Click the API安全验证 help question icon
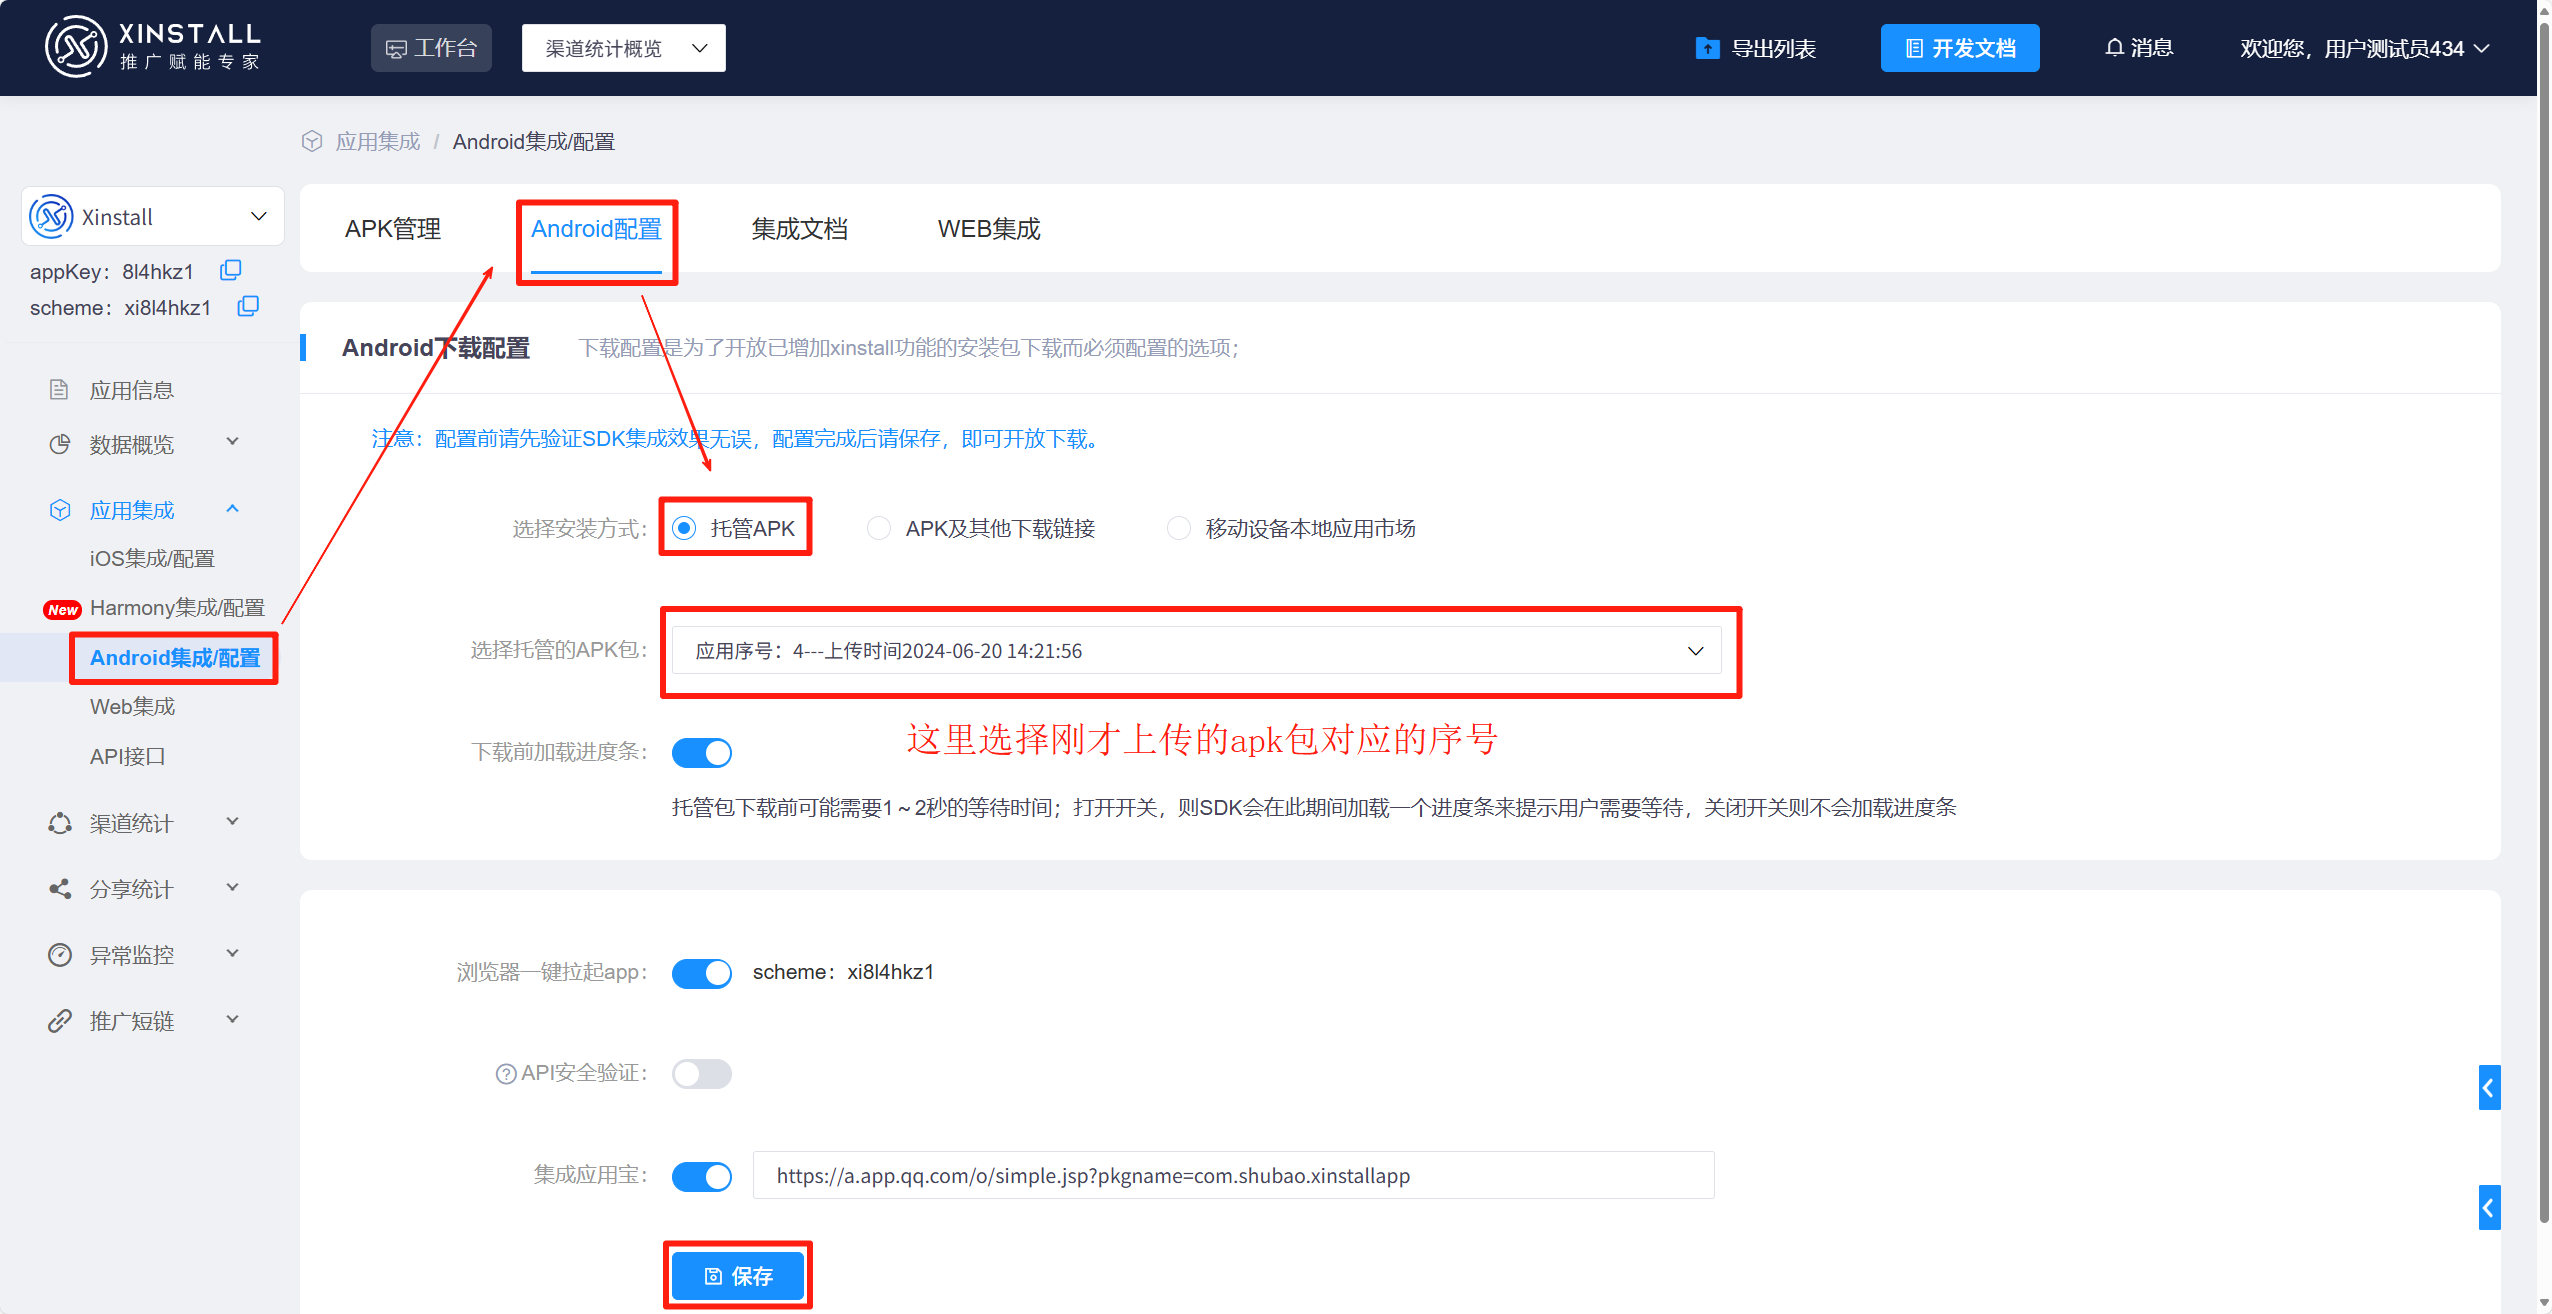Image resolution: width=2552 pixels, height=1314 pixels. (x=506, y=1074)
